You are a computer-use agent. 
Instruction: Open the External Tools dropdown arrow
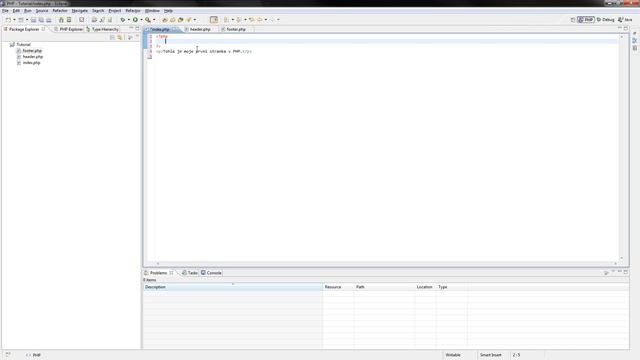[x=154, y=20]
